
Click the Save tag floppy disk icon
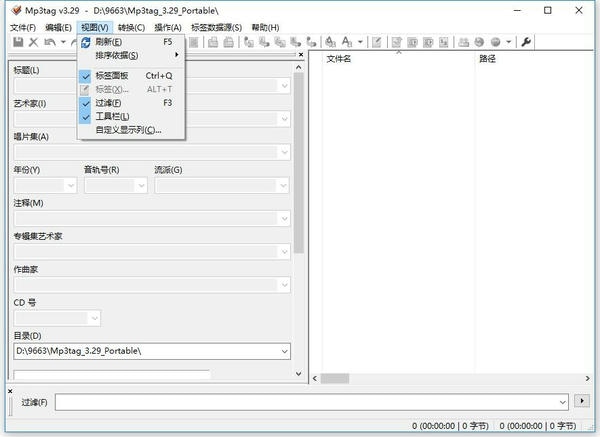[x=18, y=42]
